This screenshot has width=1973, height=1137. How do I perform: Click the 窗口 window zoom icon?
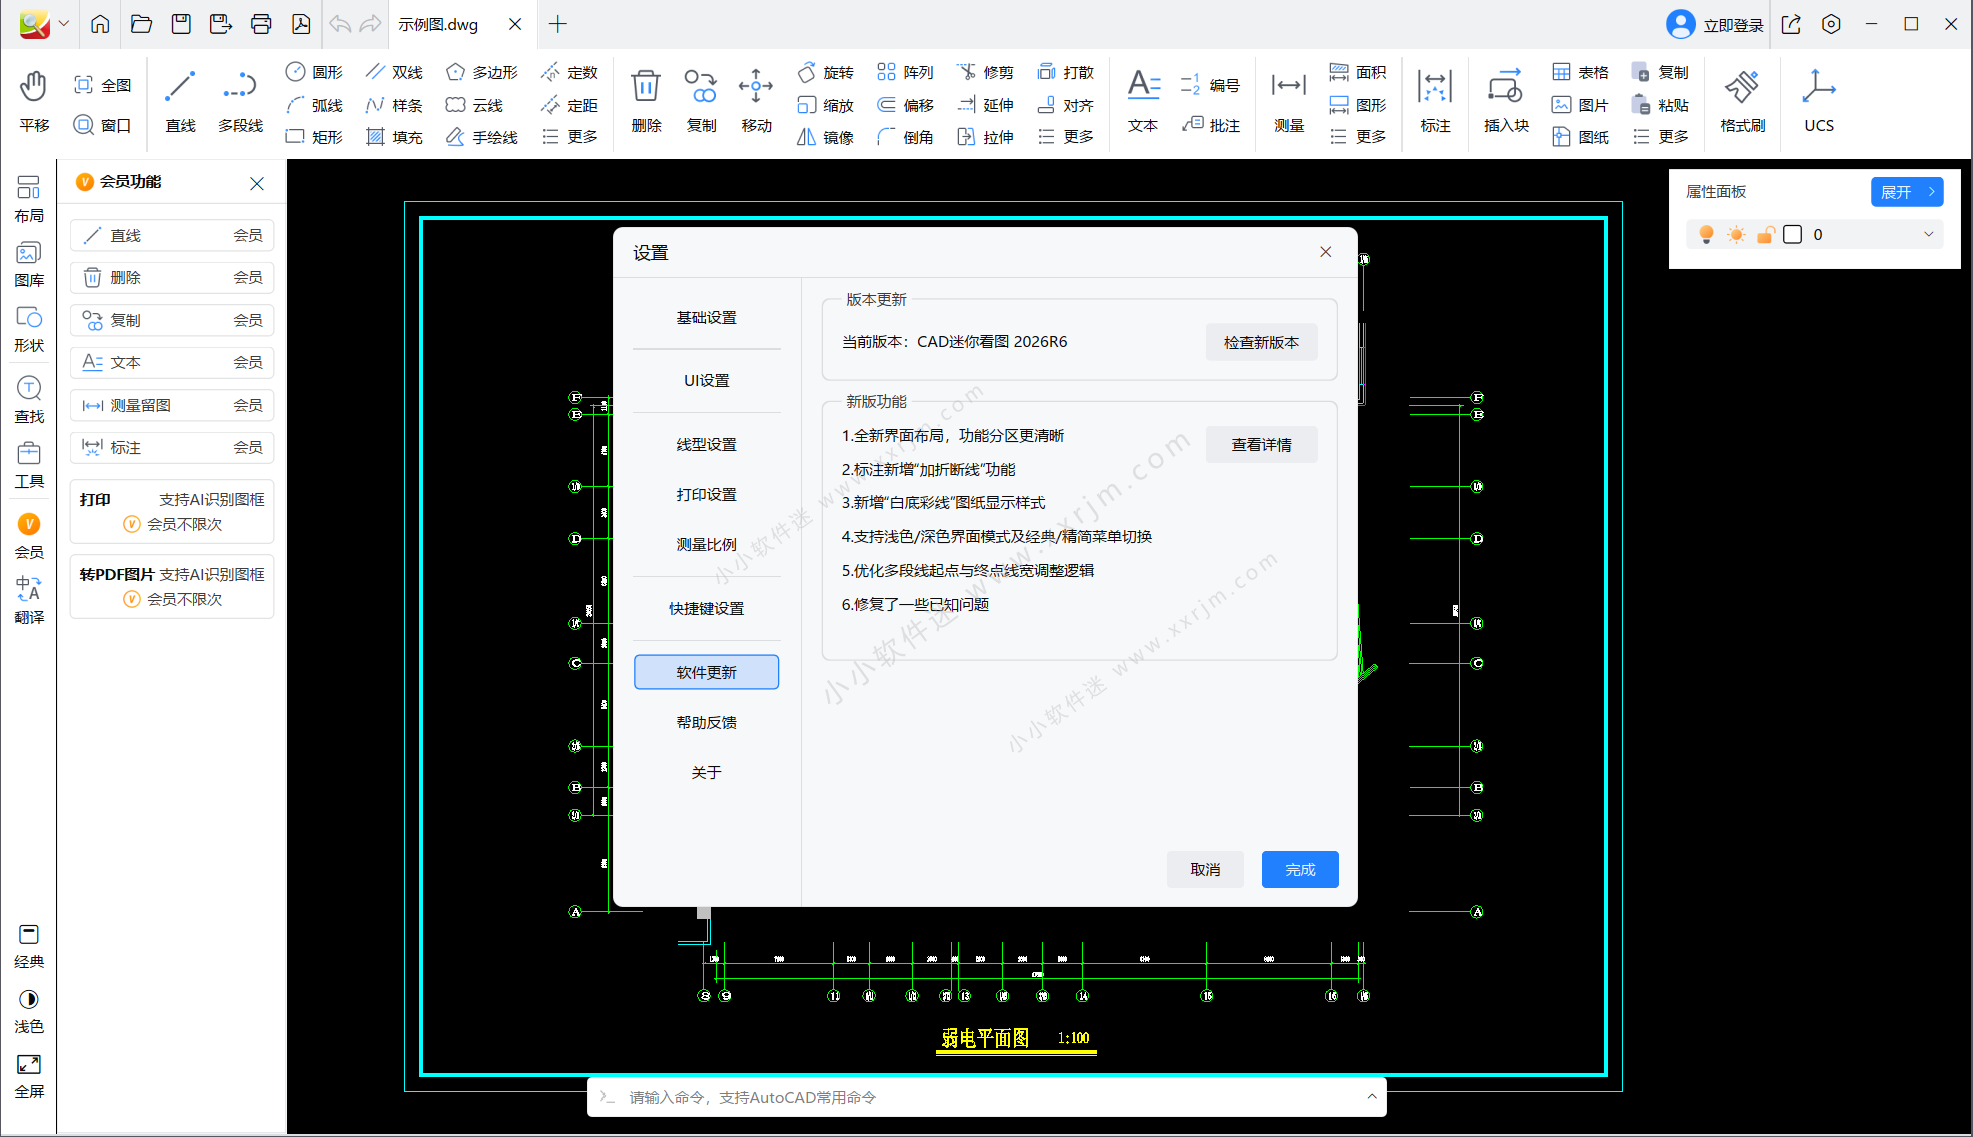tap(84, 125)
